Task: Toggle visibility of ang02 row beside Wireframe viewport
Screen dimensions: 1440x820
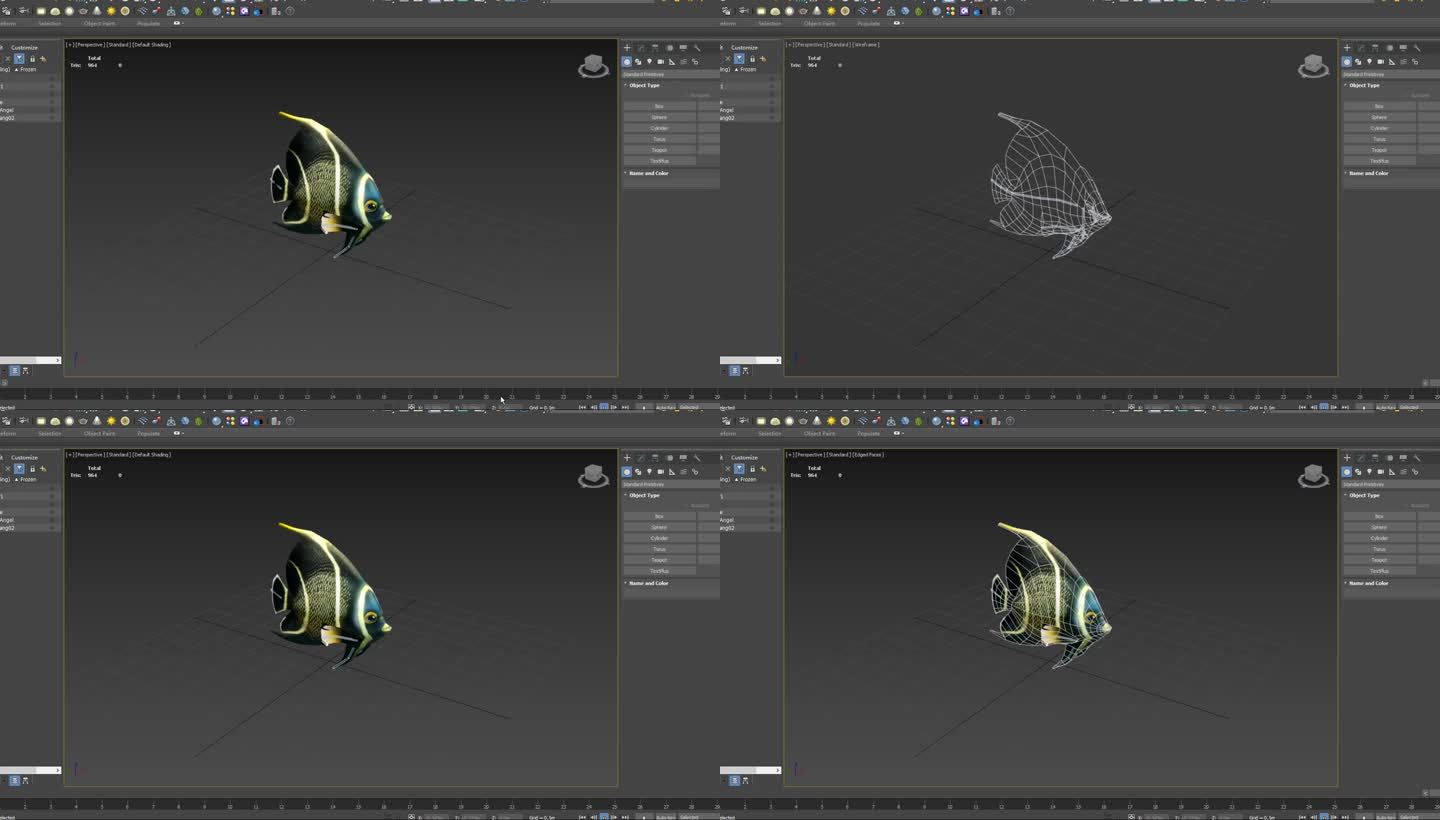Action: click(772, 117)
